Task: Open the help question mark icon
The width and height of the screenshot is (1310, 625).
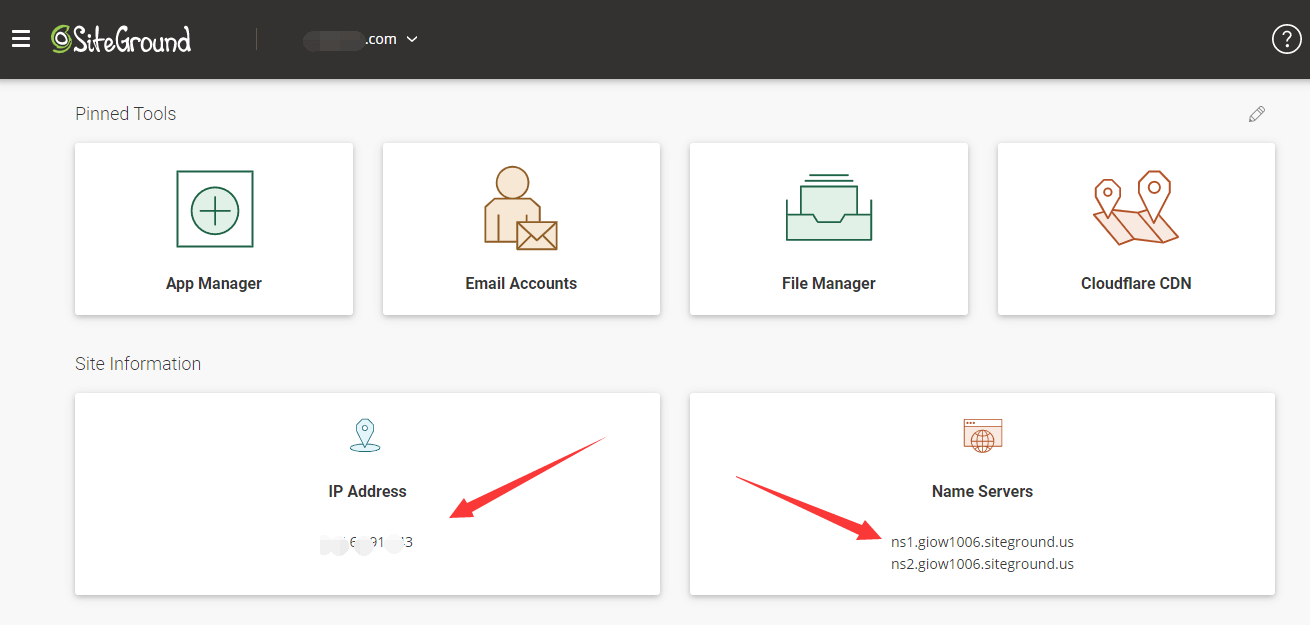Action: click(1285, 39)
